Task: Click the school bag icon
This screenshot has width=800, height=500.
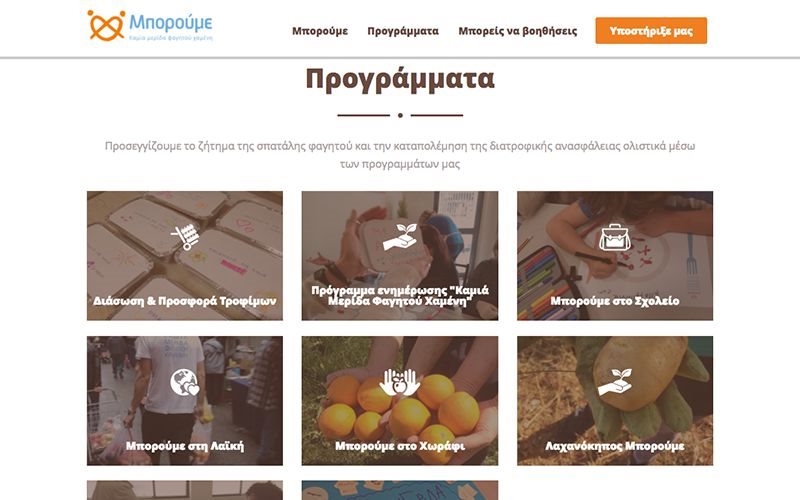Action: click(x=615, y=237)
